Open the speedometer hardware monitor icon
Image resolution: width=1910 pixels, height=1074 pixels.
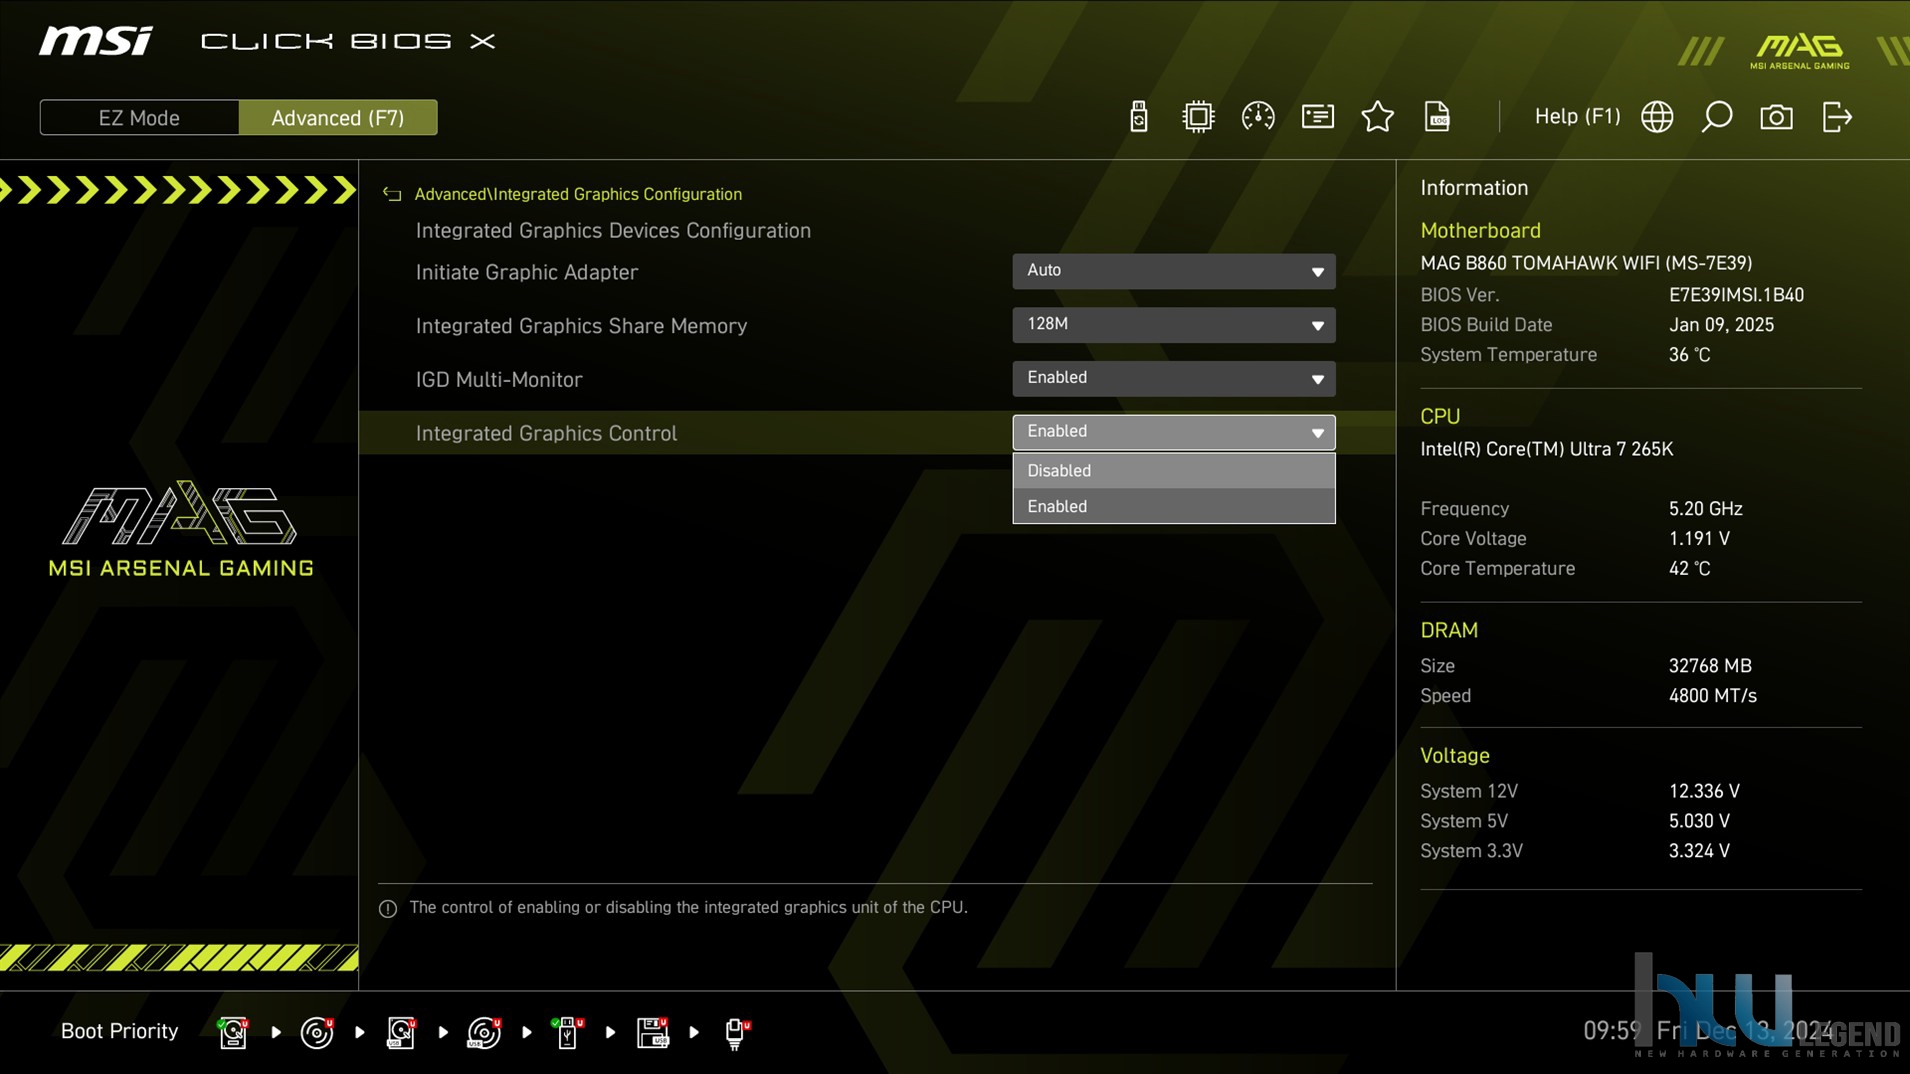1257,117
